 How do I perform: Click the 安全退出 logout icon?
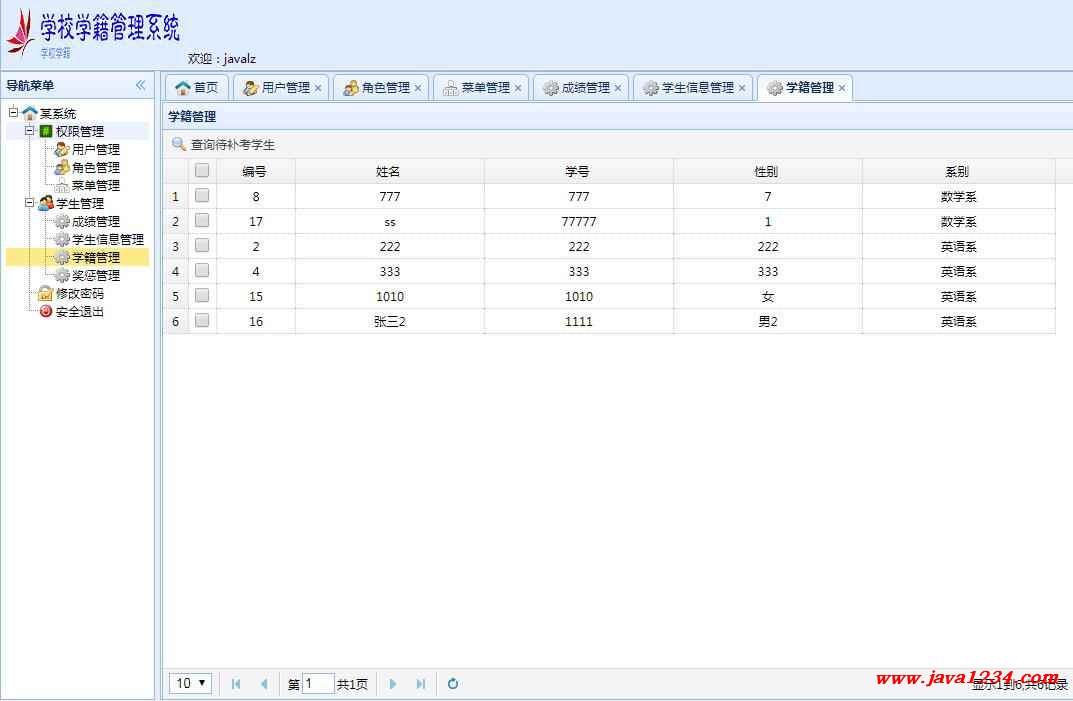(x=45, y=312)
